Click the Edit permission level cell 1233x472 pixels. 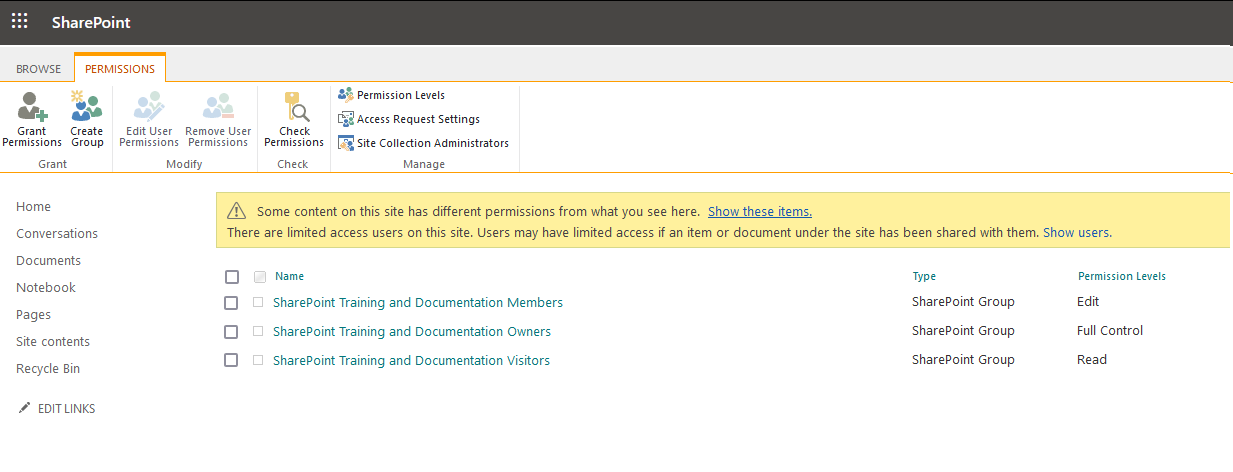(x=1088, y=301)
